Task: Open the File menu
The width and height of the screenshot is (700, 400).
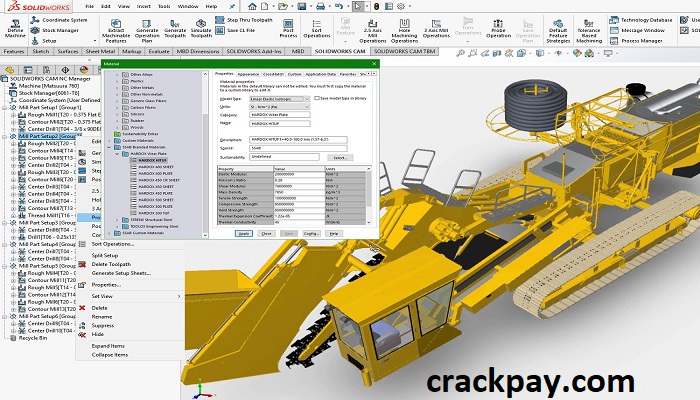Action: [90, 6]
